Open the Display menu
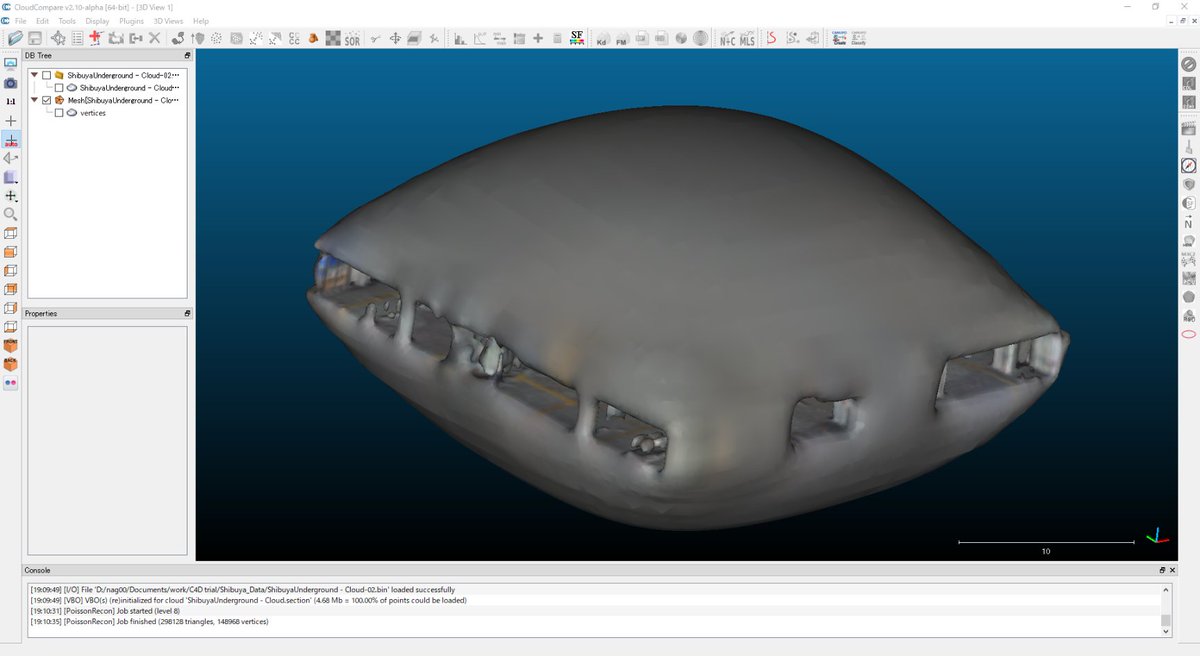The height and width of the screenshot is (656, 1200). [98, 21]
